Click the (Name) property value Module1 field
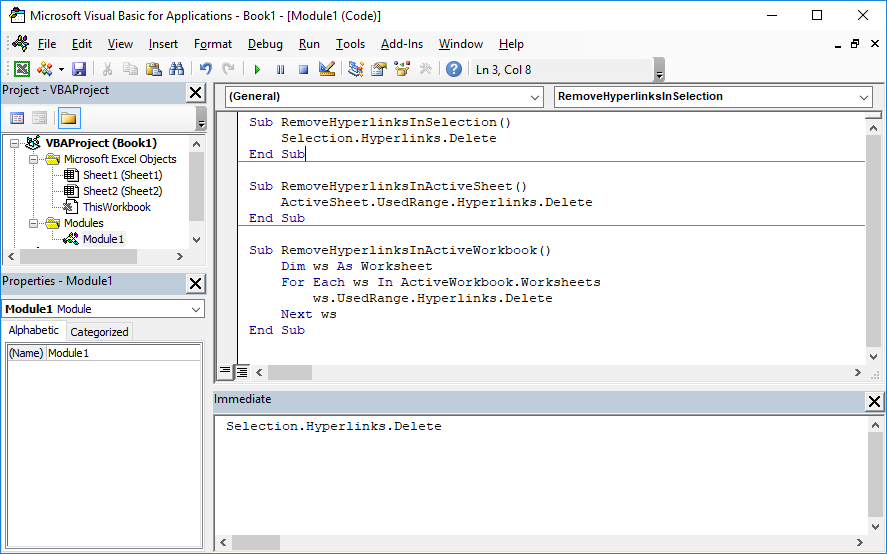Viewport: 887px width, 554px height. click(x=123, y=353)
